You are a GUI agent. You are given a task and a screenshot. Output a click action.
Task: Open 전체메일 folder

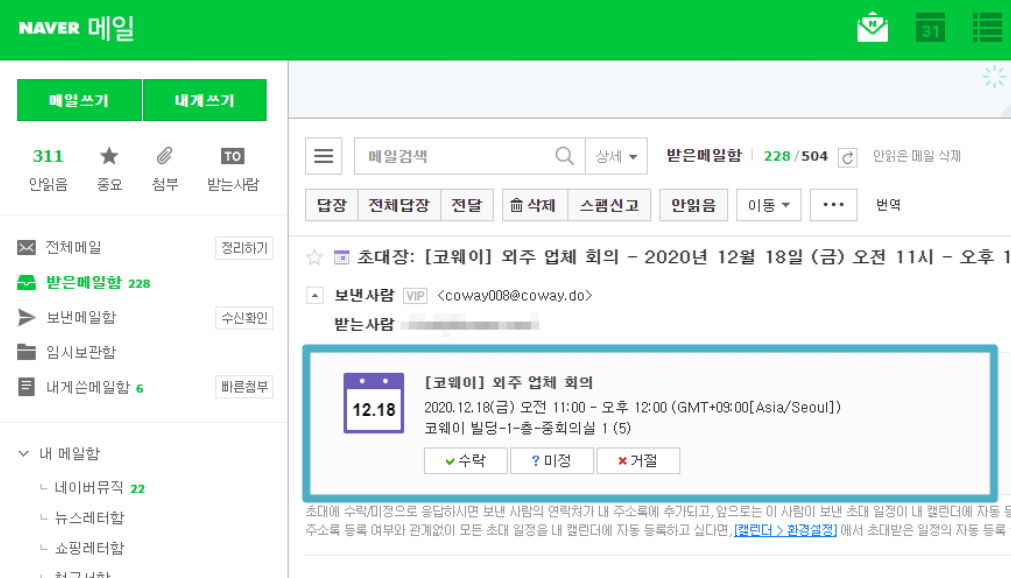pos(74,247)
